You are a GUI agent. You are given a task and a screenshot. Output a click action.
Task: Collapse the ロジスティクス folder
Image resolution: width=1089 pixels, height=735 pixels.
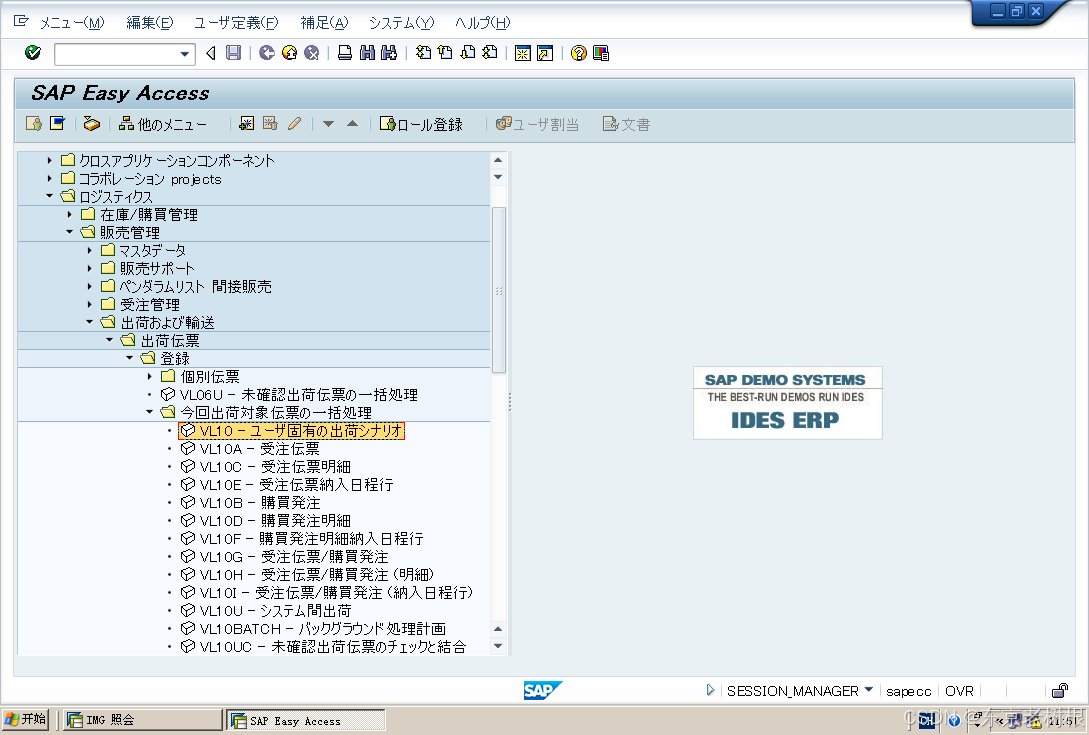[x=49, y=197]
